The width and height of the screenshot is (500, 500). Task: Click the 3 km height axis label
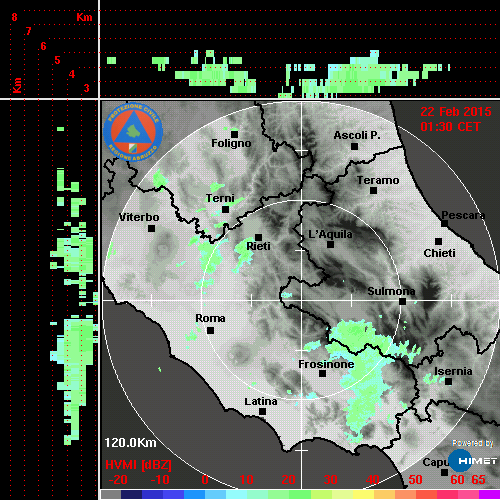coord(86,88)
